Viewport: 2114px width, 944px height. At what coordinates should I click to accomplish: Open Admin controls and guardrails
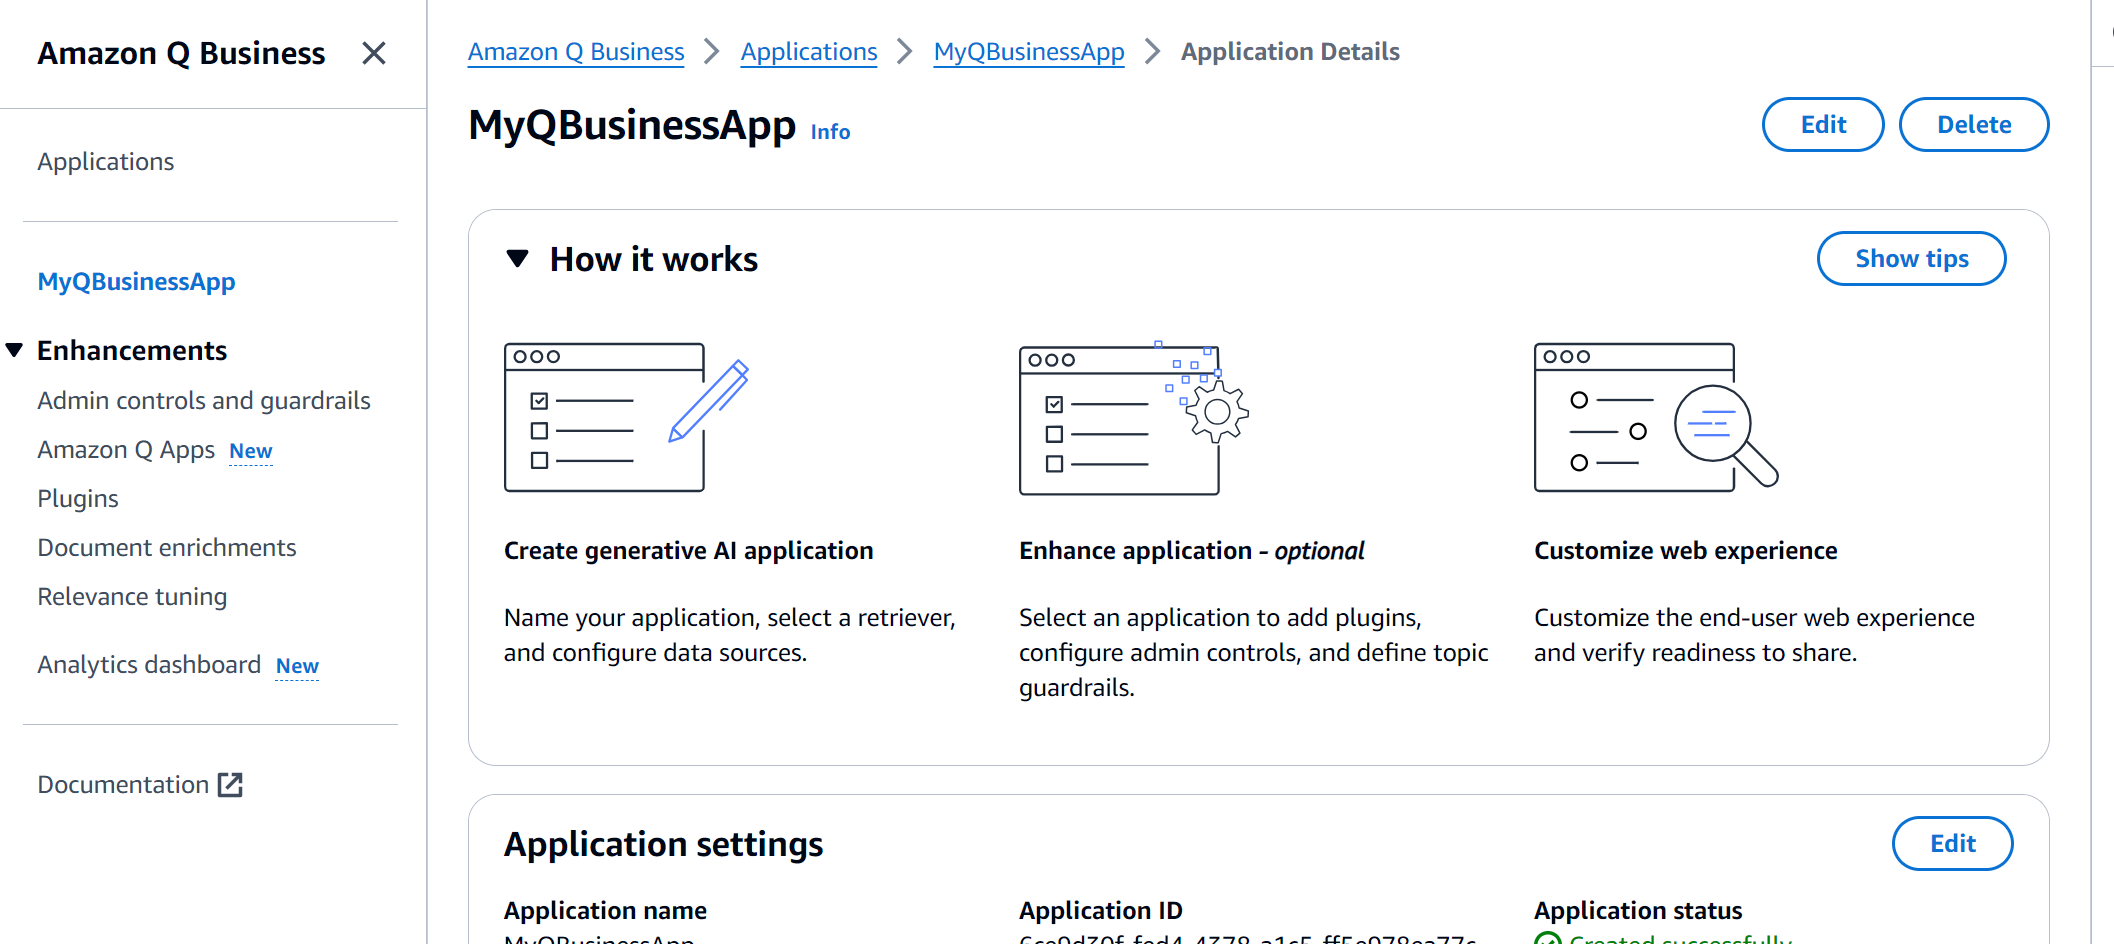point(204,401)
